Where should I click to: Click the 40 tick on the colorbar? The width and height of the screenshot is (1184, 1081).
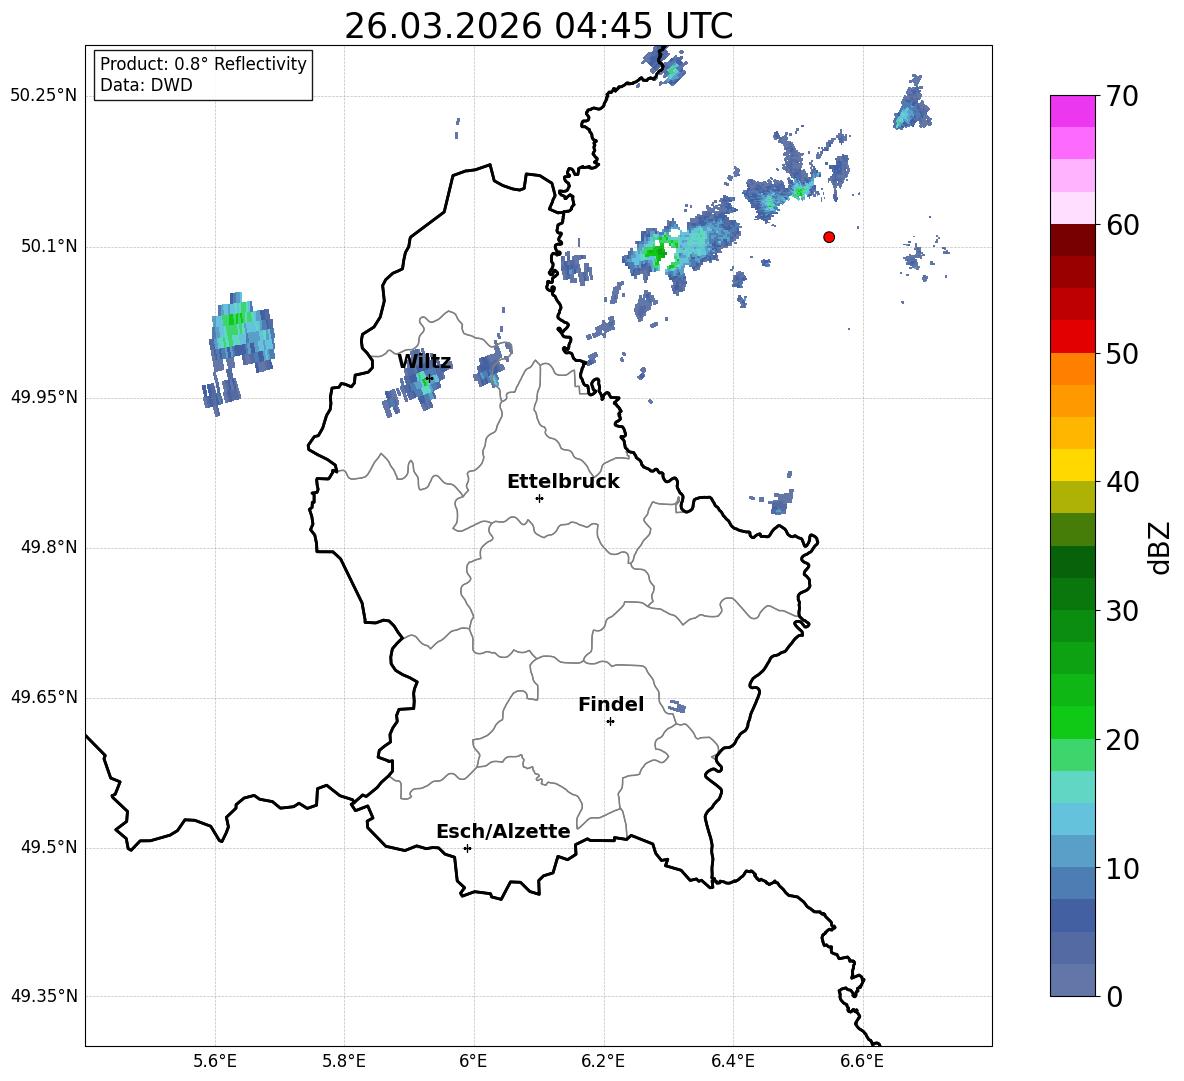(1122, 482)
